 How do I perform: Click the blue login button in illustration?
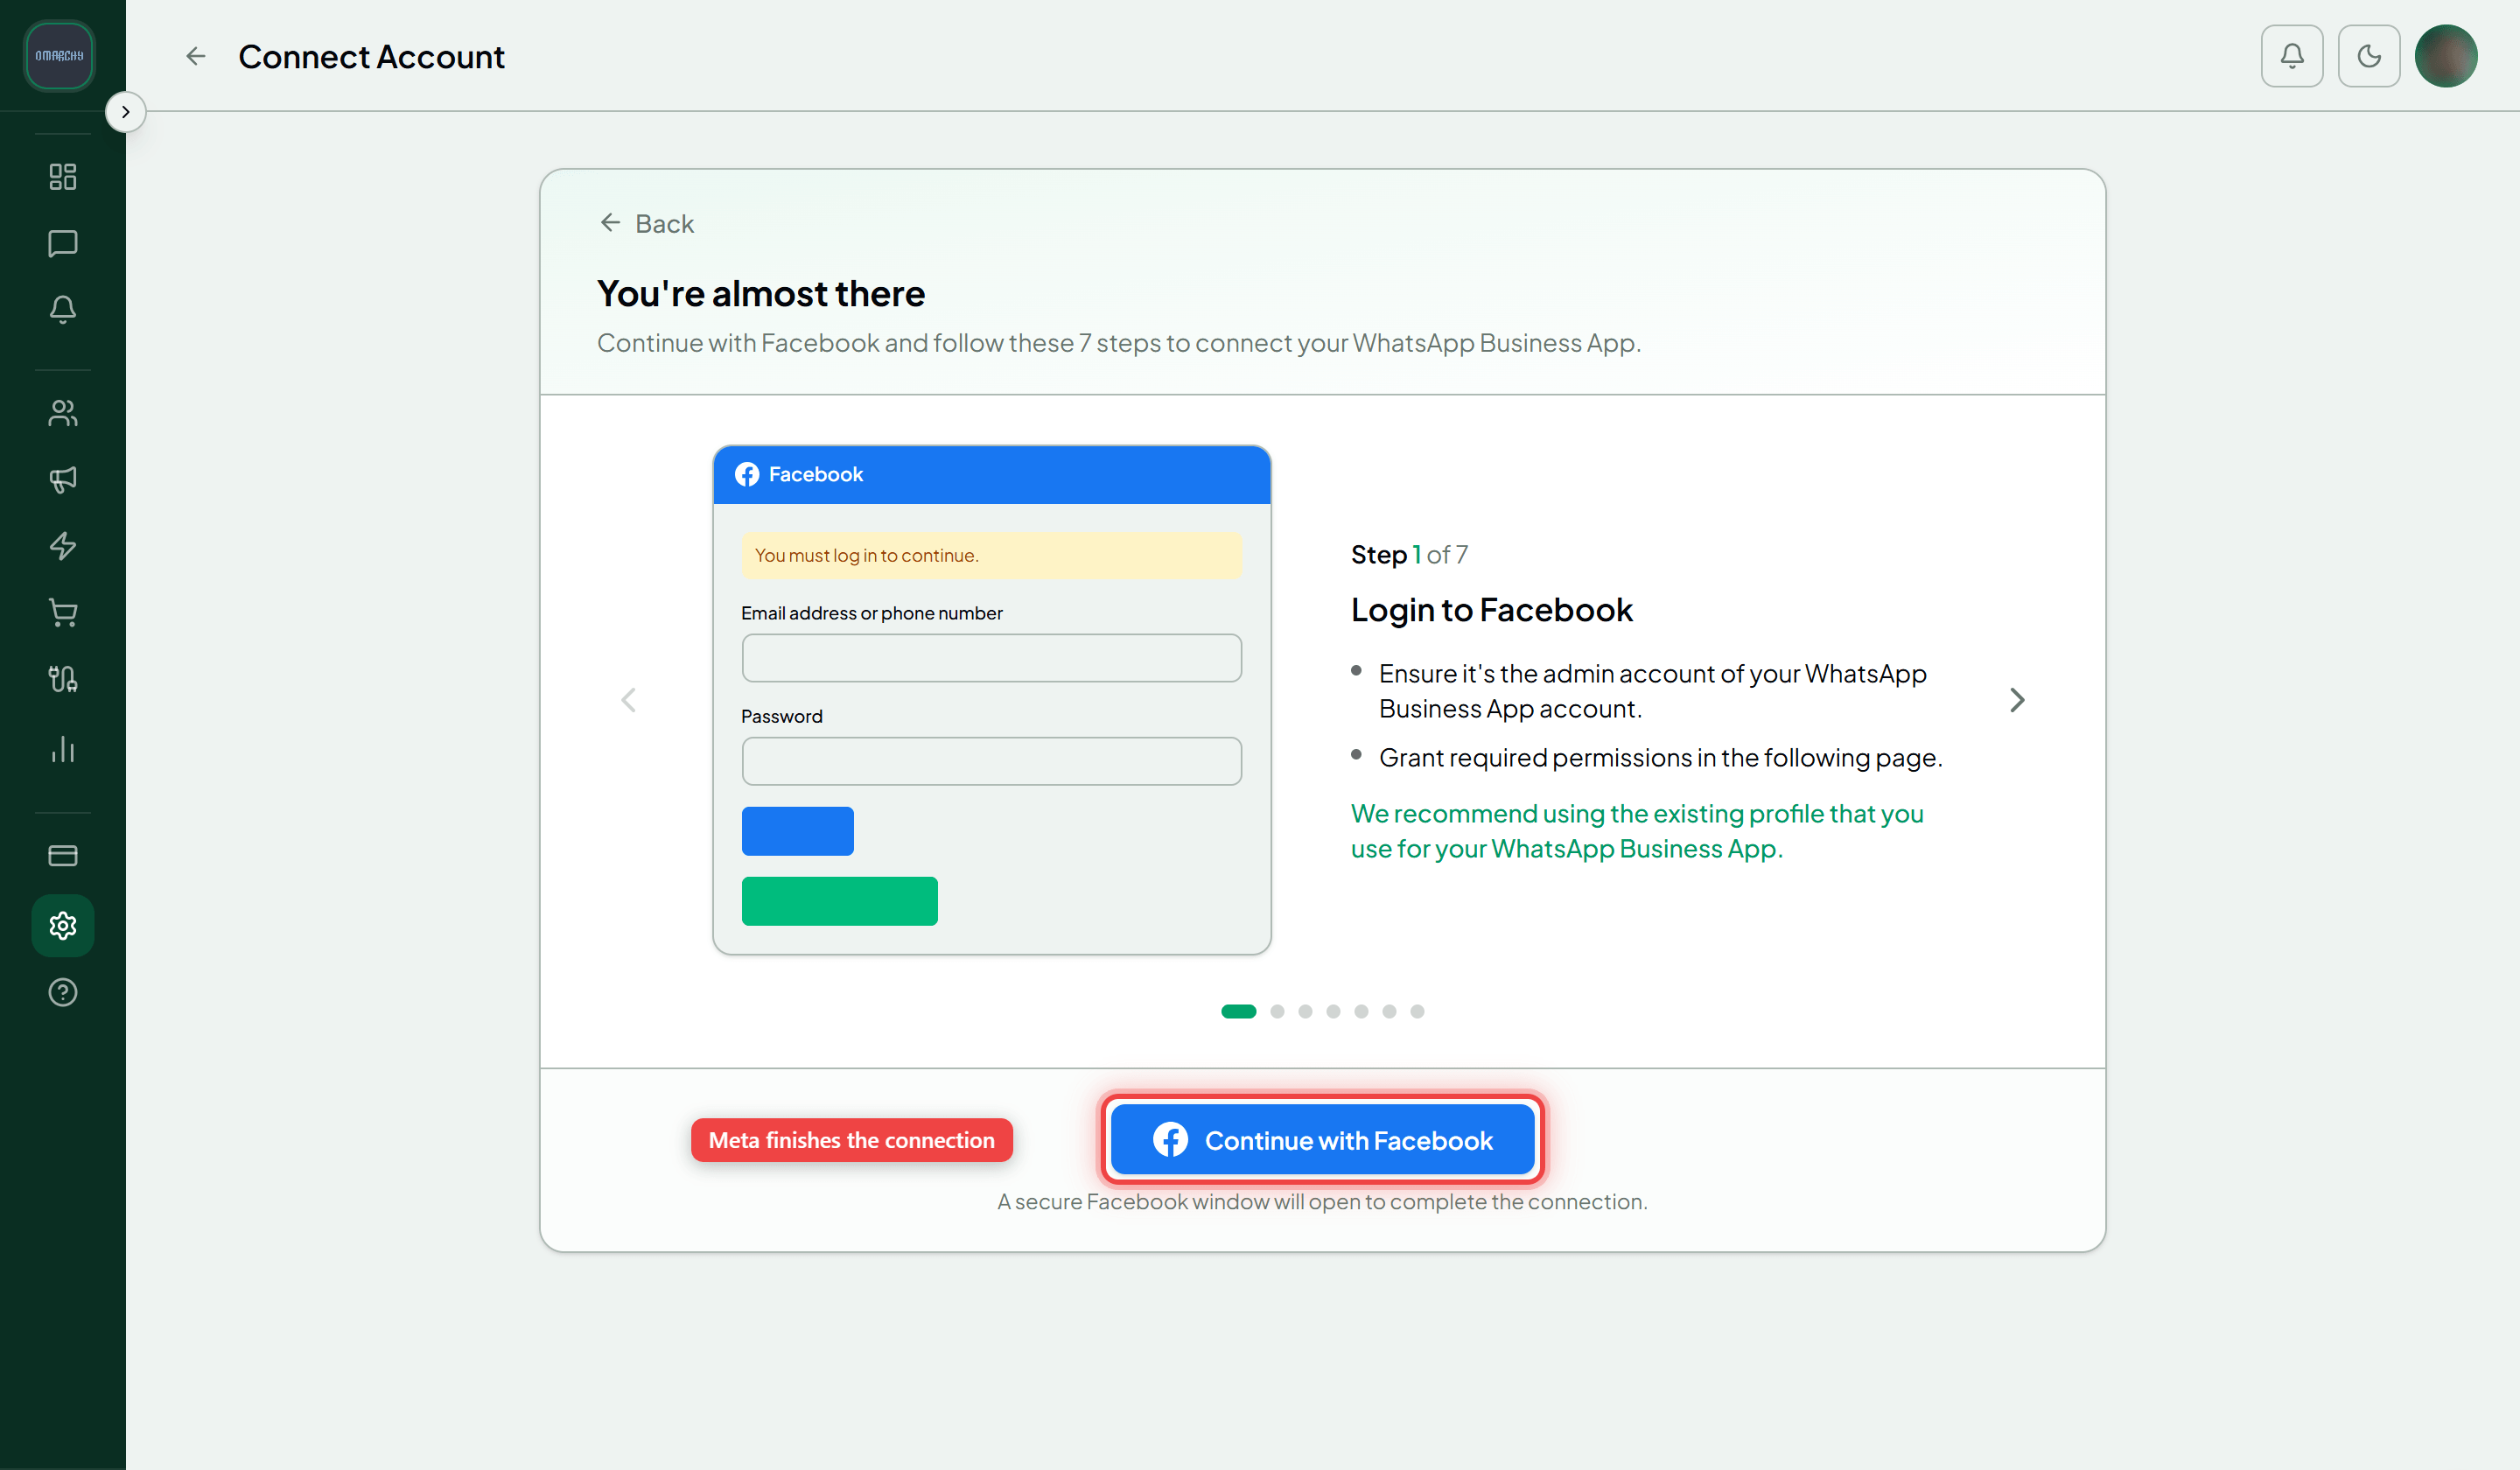pyautogui.click(x=797, y=831)
